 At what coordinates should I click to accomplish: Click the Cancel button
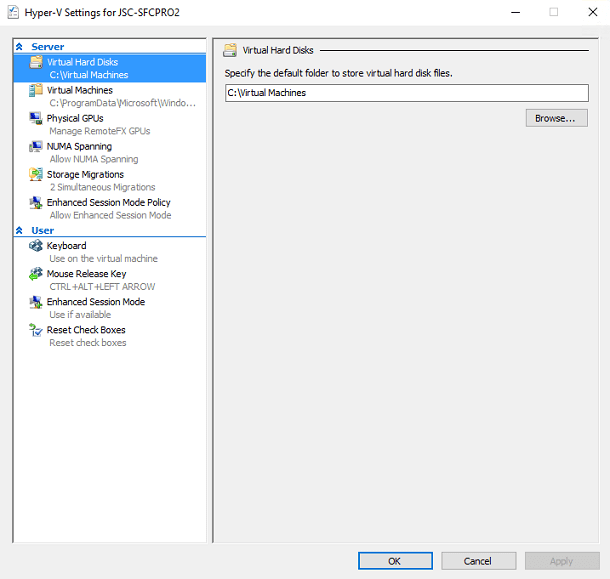tap(479, 561)
